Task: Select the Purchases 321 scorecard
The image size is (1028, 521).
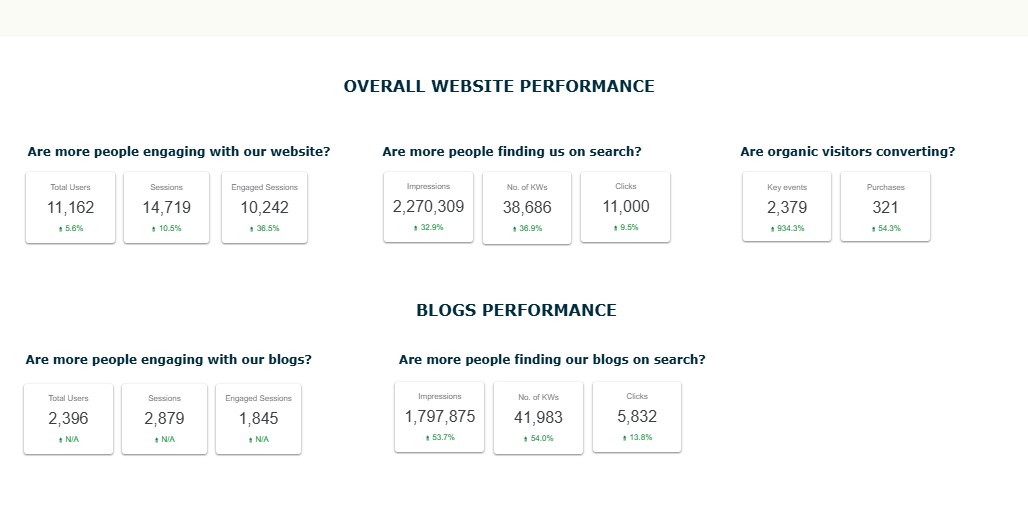Action: [x=885, y=206]
